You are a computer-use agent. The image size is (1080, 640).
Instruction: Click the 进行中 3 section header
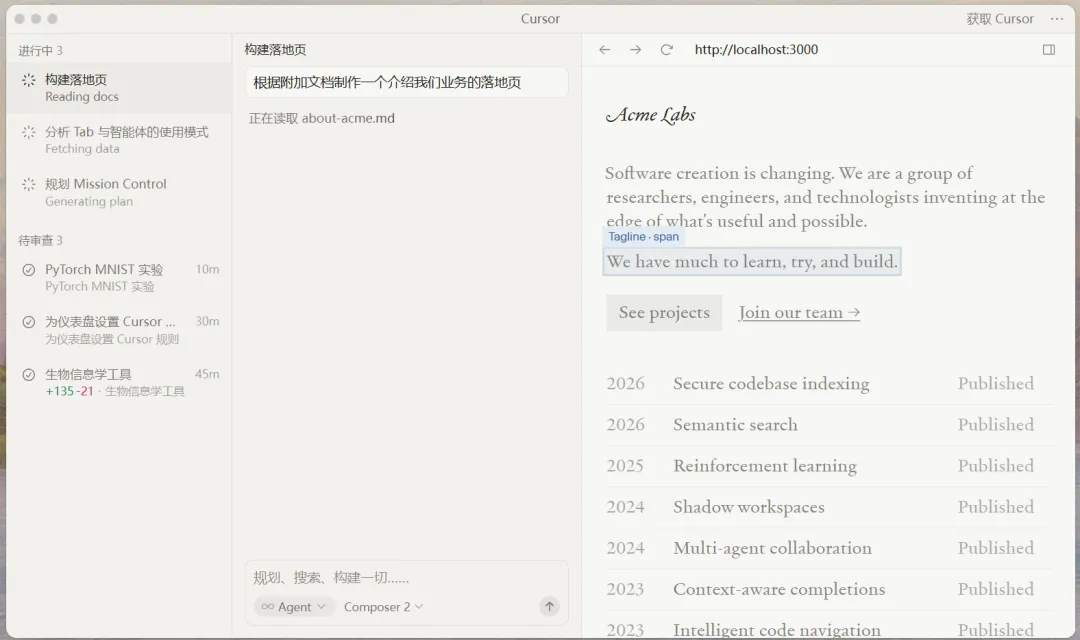[40, 50]
